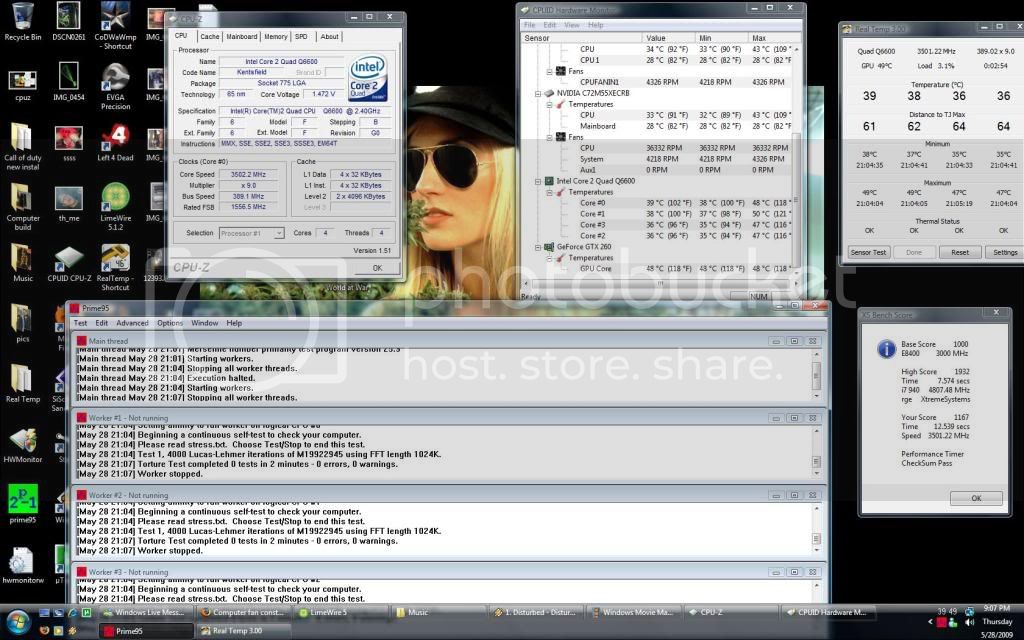Open the Real Temp folder on desktop
Viewport: 1024px width, 640px height.
pyautogui.click(x=23, y=383)
